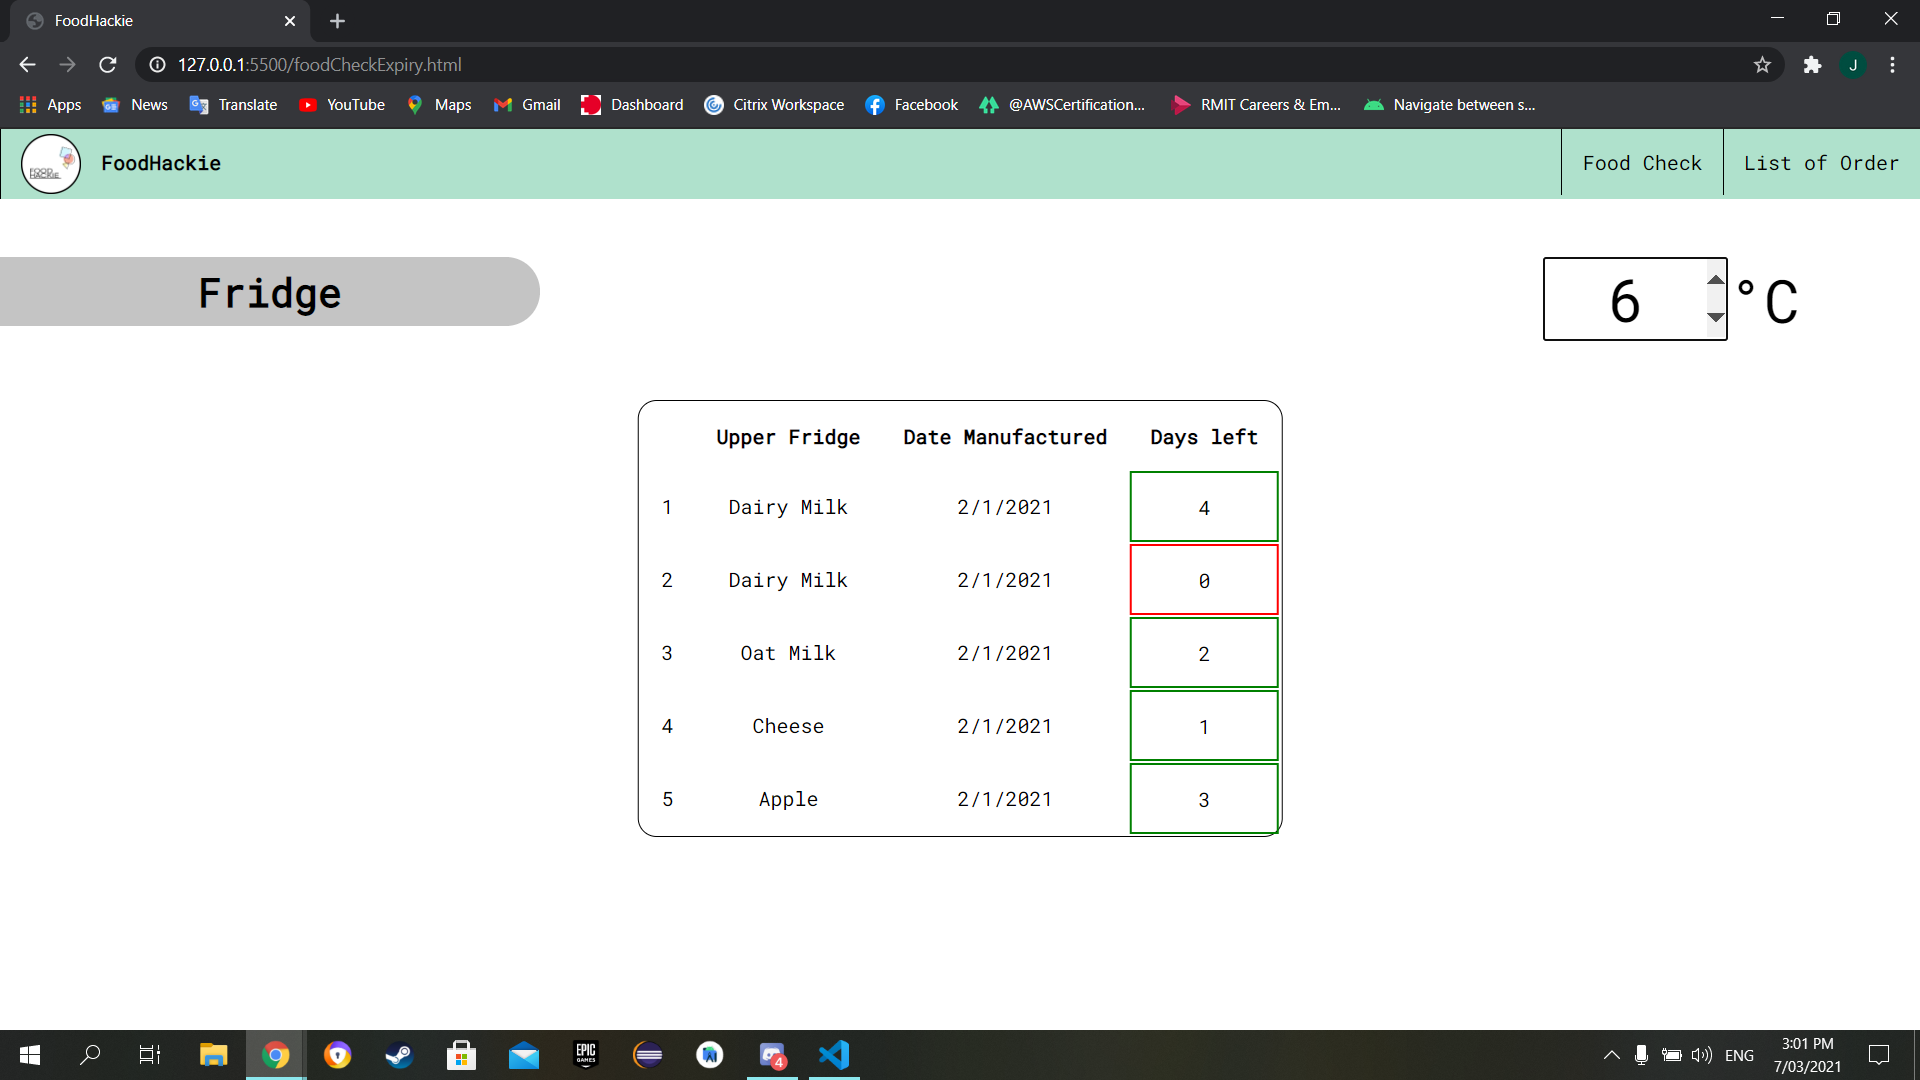Image resolution: width=1920 pixels, height=1080 pixels.
Task: Decrease temperature with the down arrow
Action: 1715,318
